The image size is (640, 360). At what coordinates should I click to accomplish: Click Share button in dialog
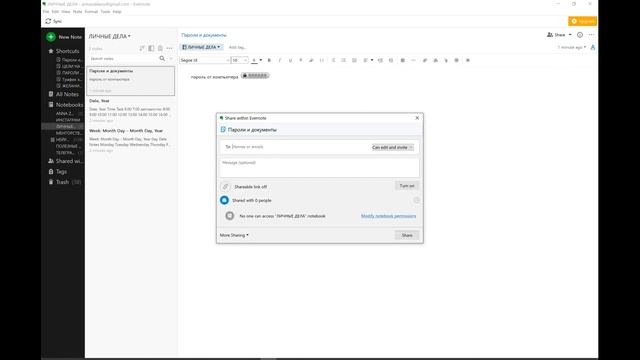407,235
